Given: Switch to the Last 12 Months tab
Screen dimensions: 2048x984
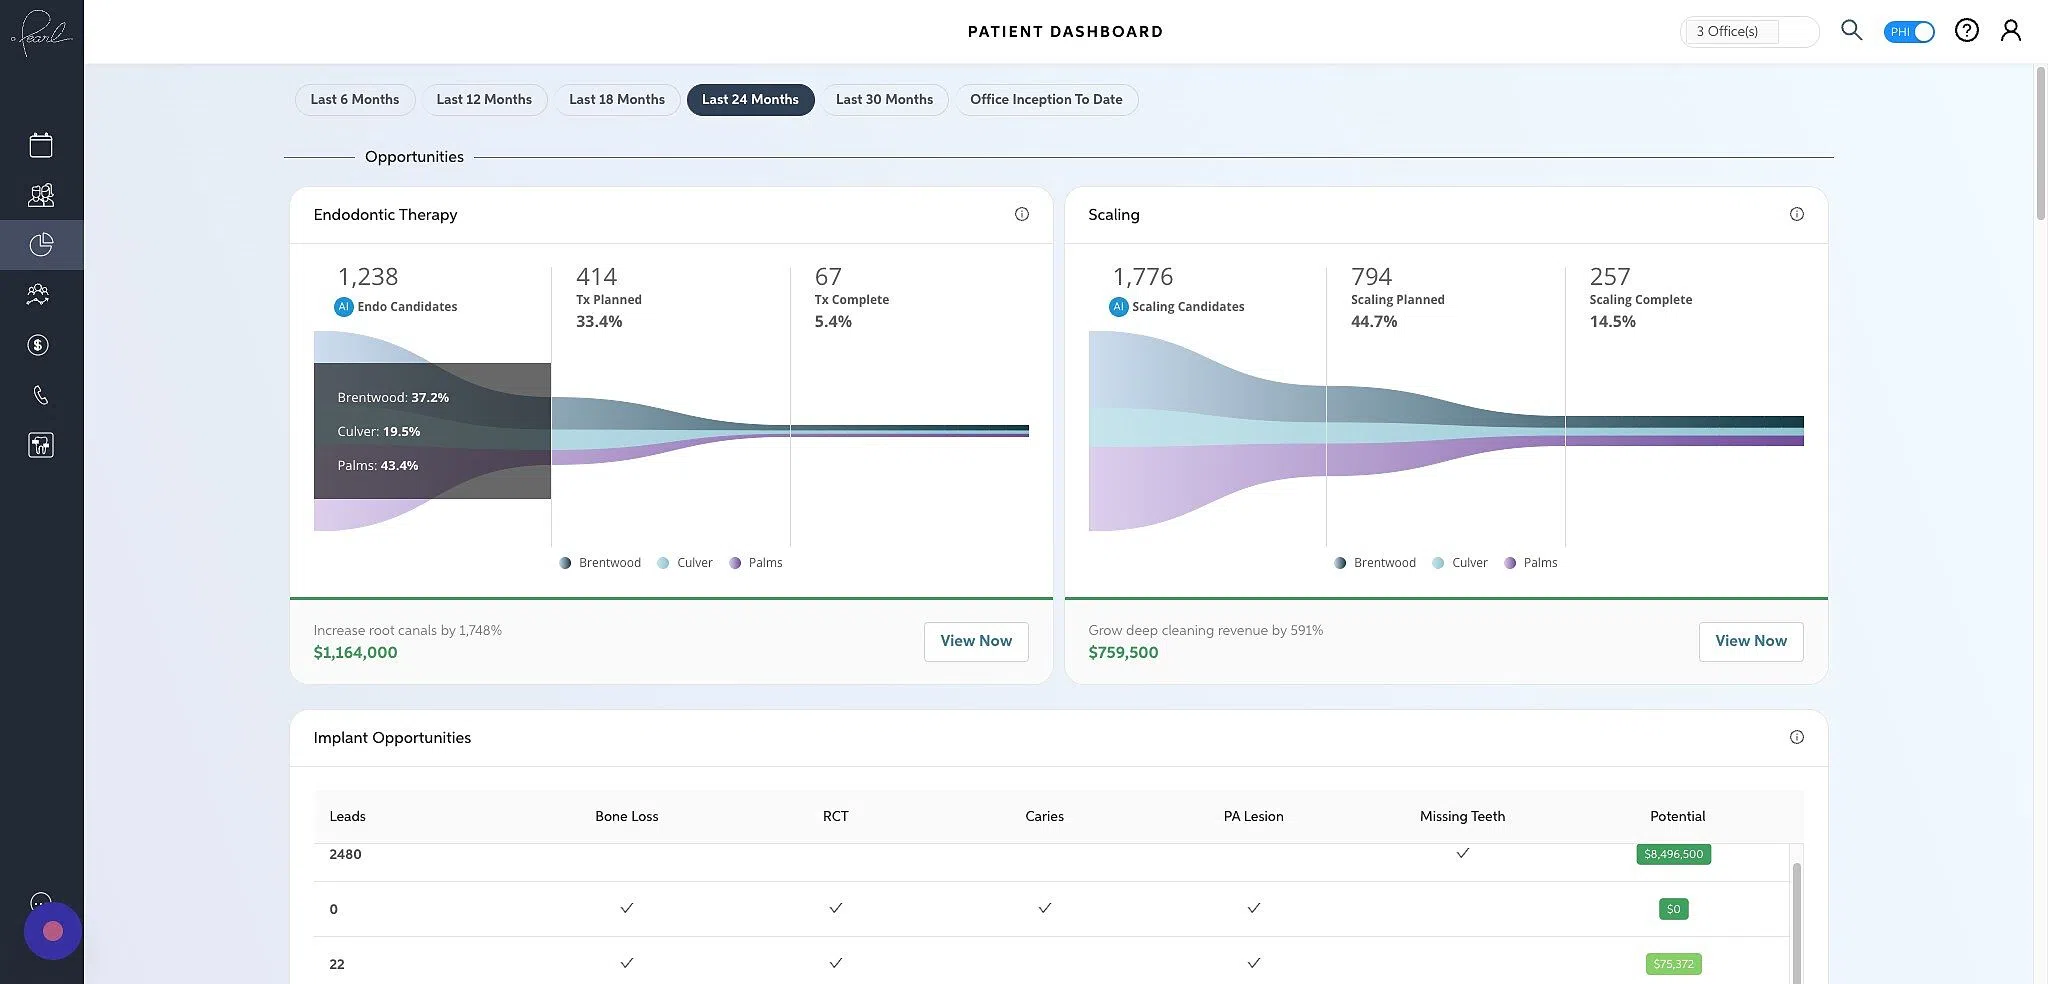Looking at the screenshot, I should click(x=485, y=99).
